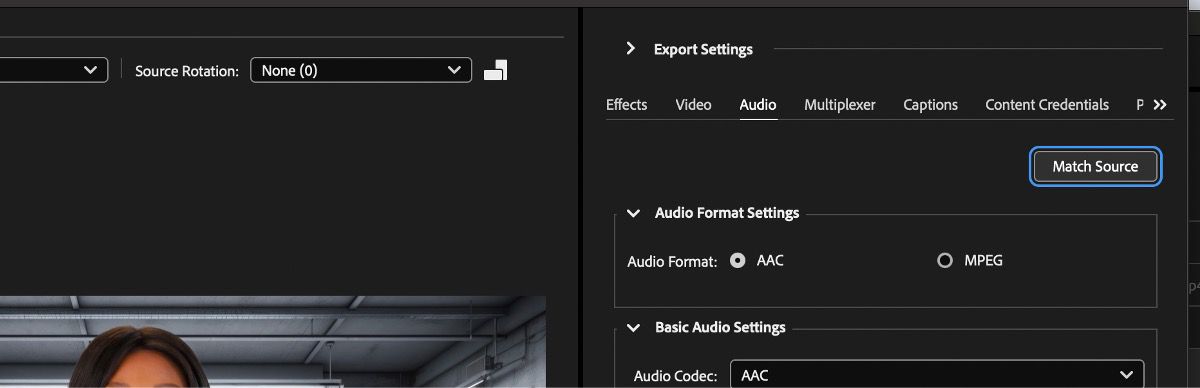Switch to the Video tab
This screenshot has height=388, width=1200.
(x=693, y=104)
